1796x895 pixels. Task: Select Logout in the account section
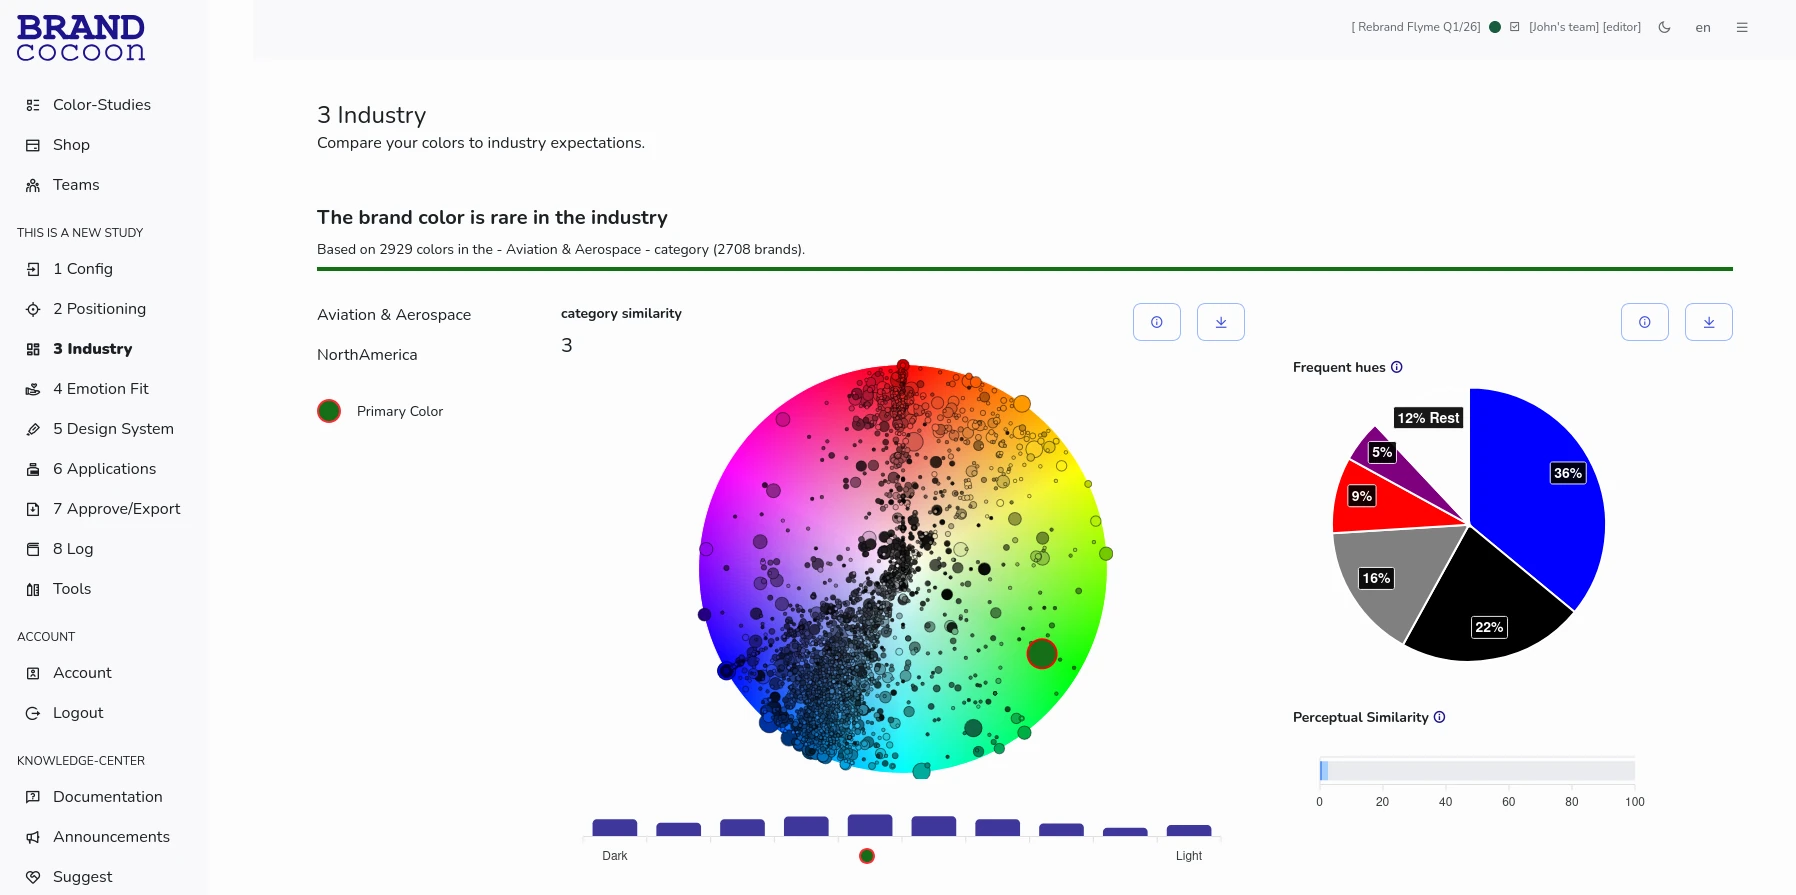pyautogui.click(x=78, y=713)
